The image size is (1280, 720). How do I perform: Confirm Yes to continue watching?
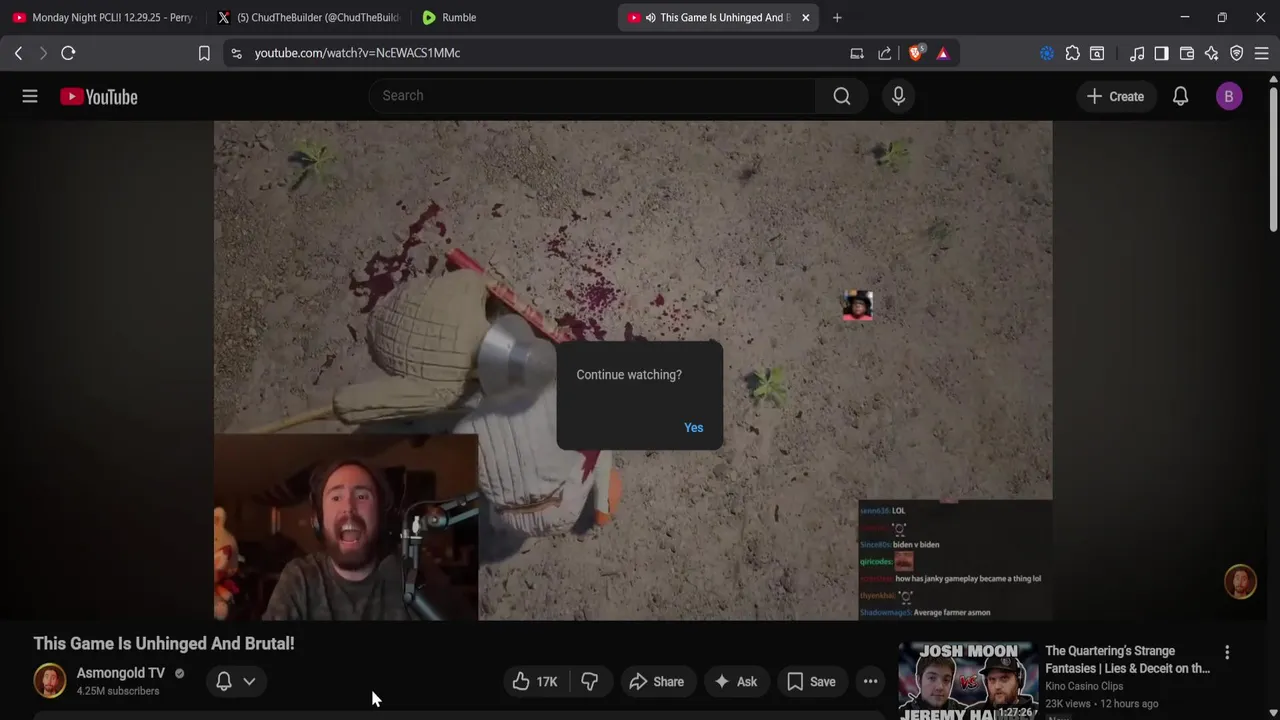click(x=693, y=427)
